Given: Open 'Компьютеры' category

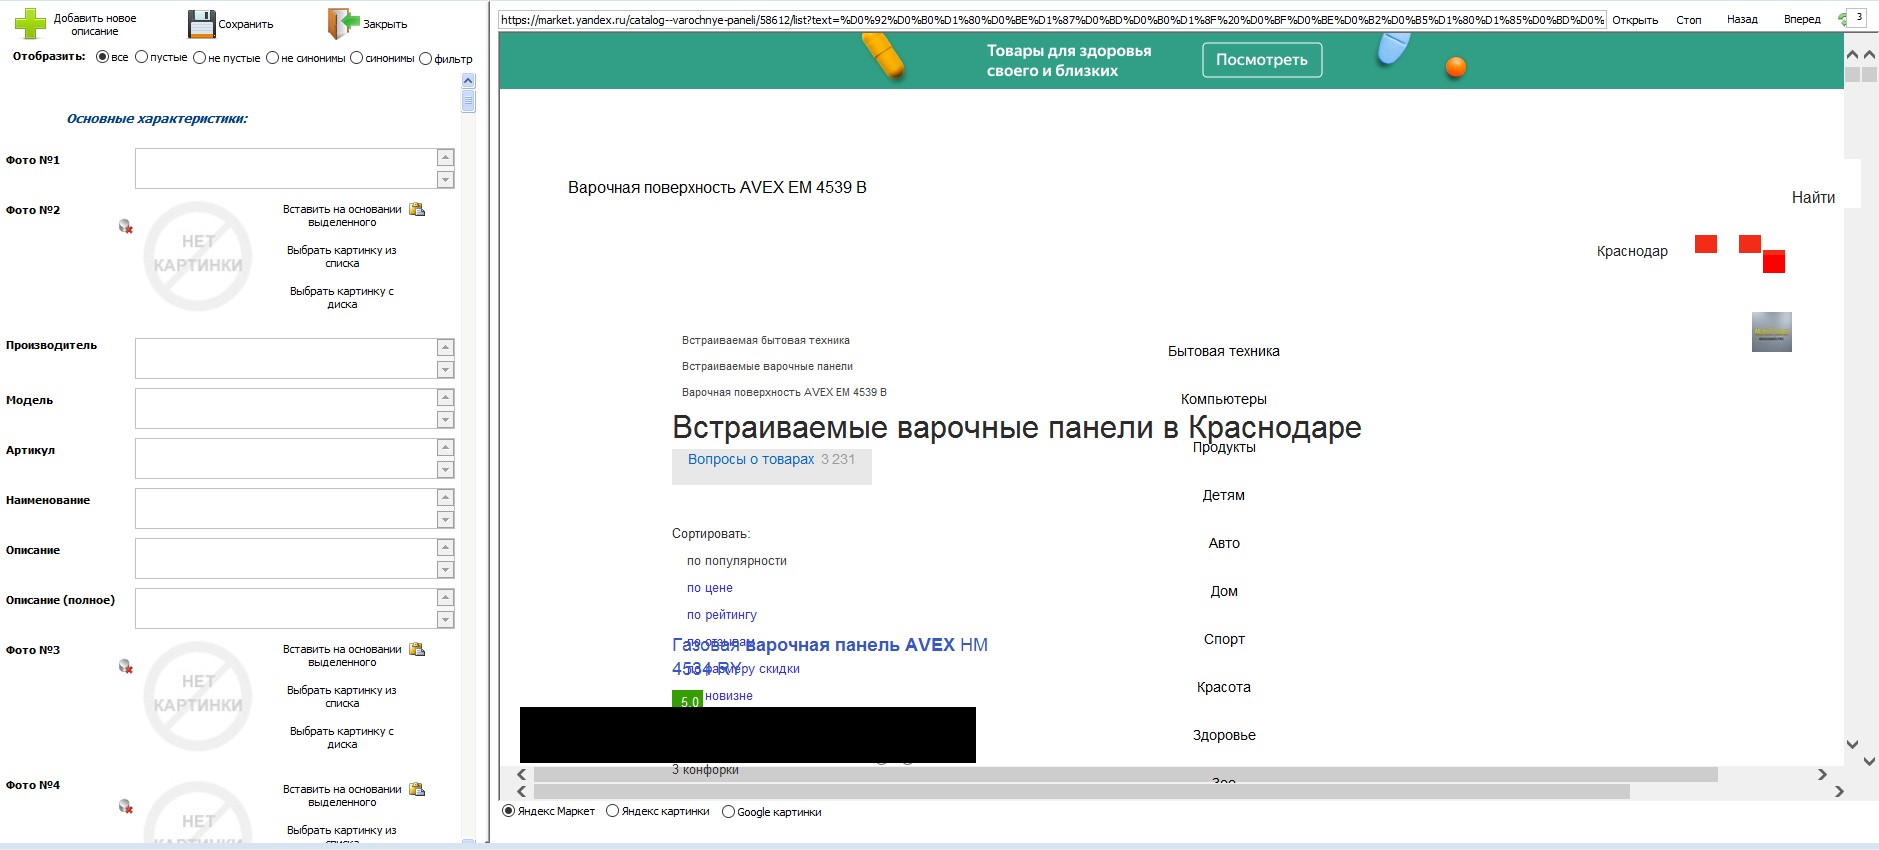Looking at the screenshot, I should (1224, 399).
